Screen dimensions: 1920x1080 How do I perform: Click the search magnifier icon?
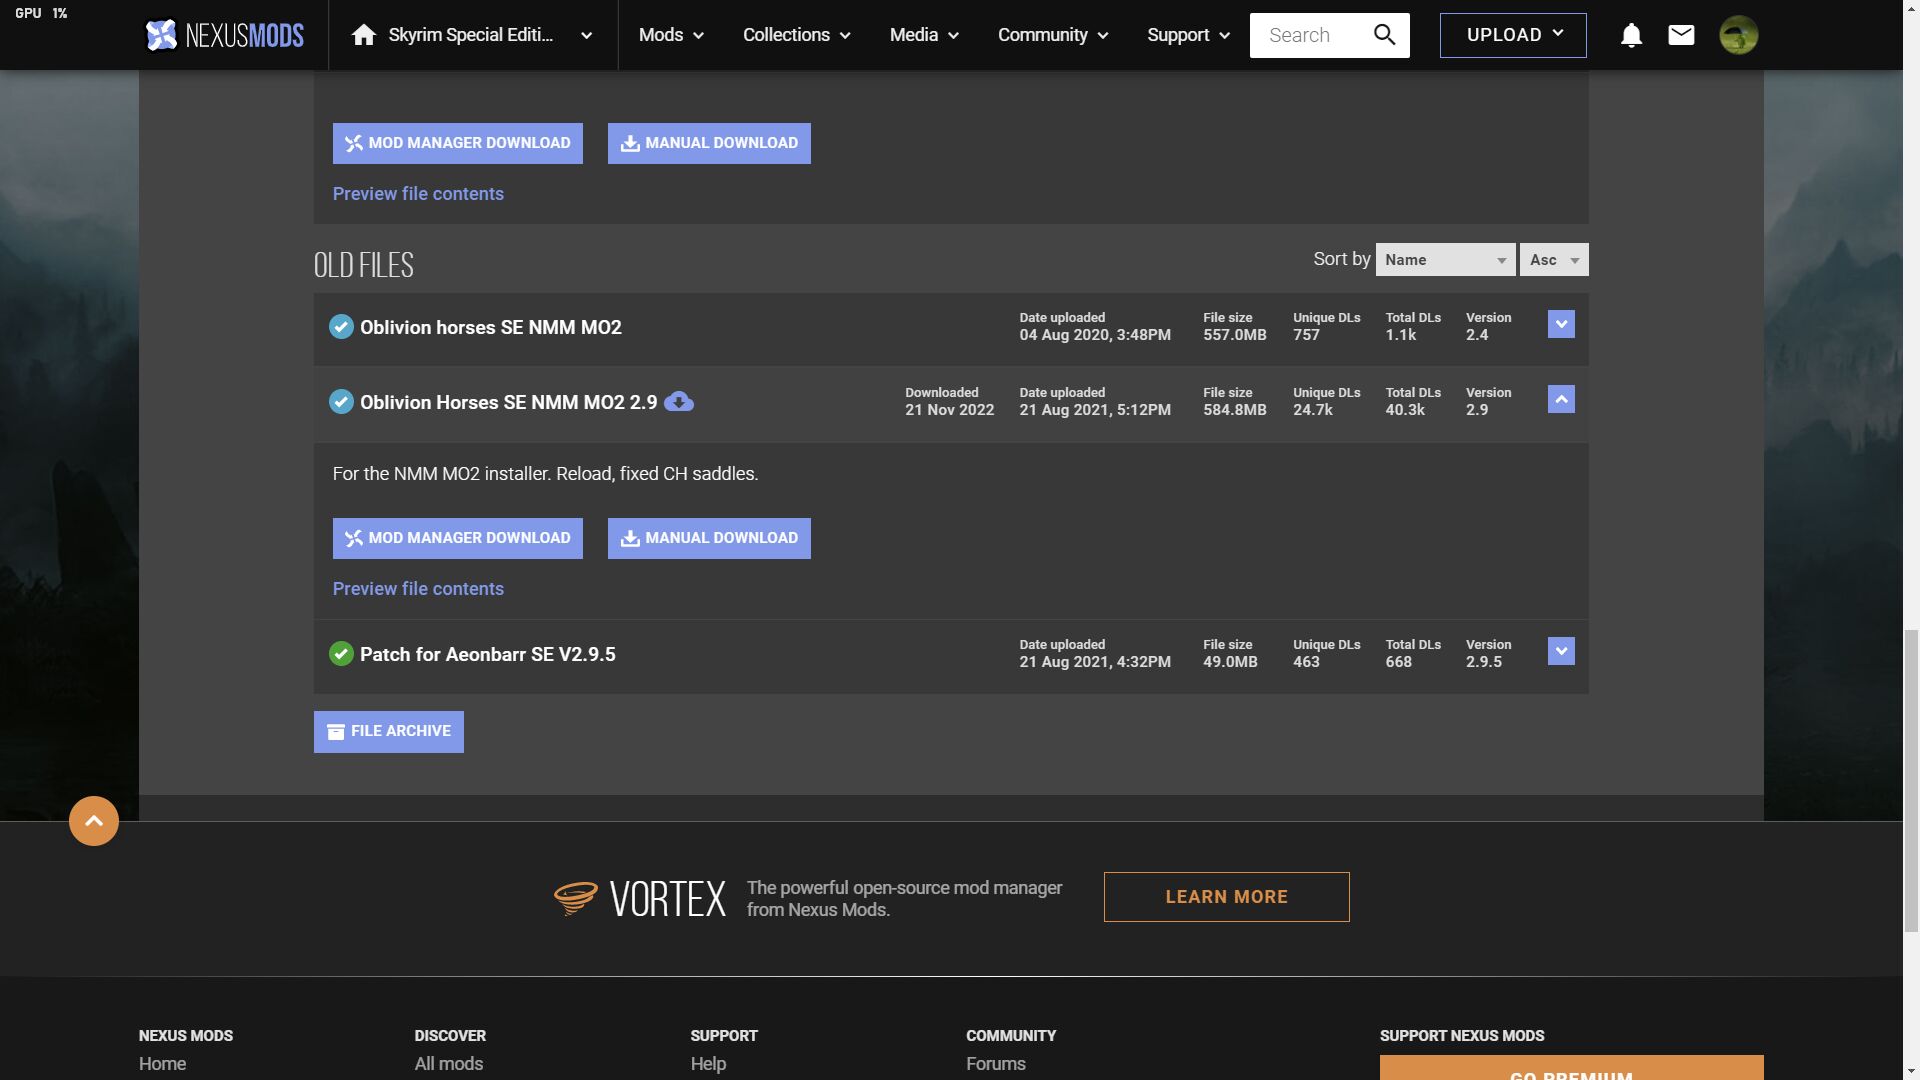tap(1384, 35)
